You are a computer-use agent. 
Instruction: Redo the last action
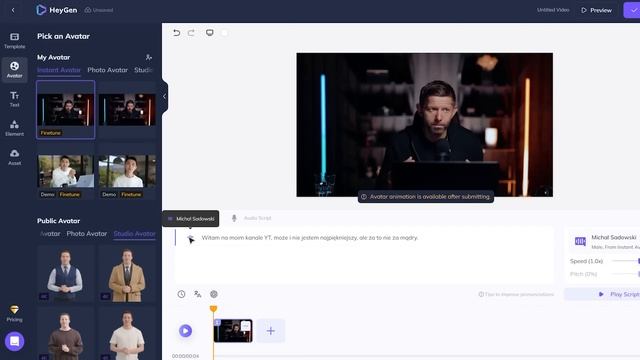tap(191, 33)
